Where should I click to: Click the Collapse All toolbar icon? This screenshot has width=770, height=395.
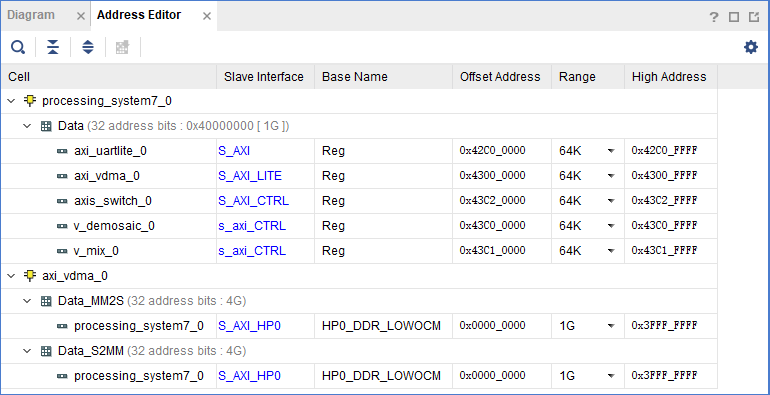pos(53,47)
